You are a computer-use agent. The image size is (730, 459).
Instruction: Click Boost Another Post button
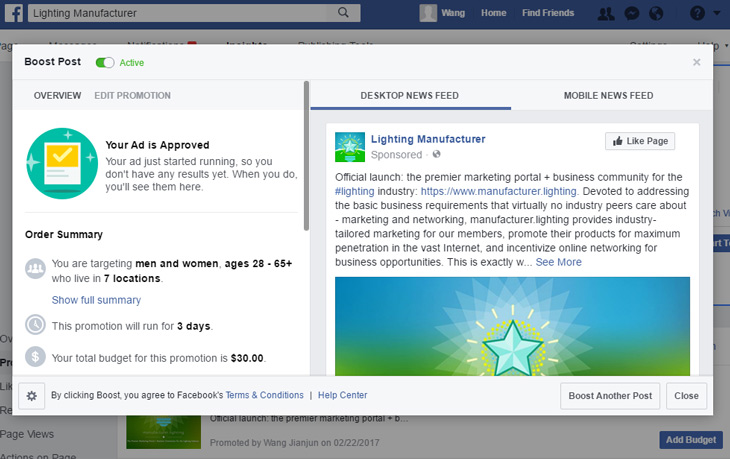click(x=610, y=396)
